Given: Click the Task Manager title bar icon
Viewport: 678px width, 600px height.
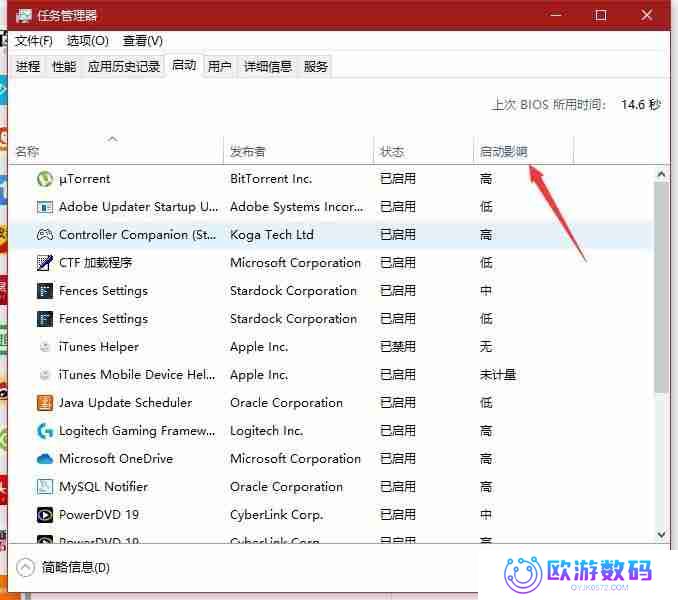Looking at the screenshot, I should (x=24, y=16).
